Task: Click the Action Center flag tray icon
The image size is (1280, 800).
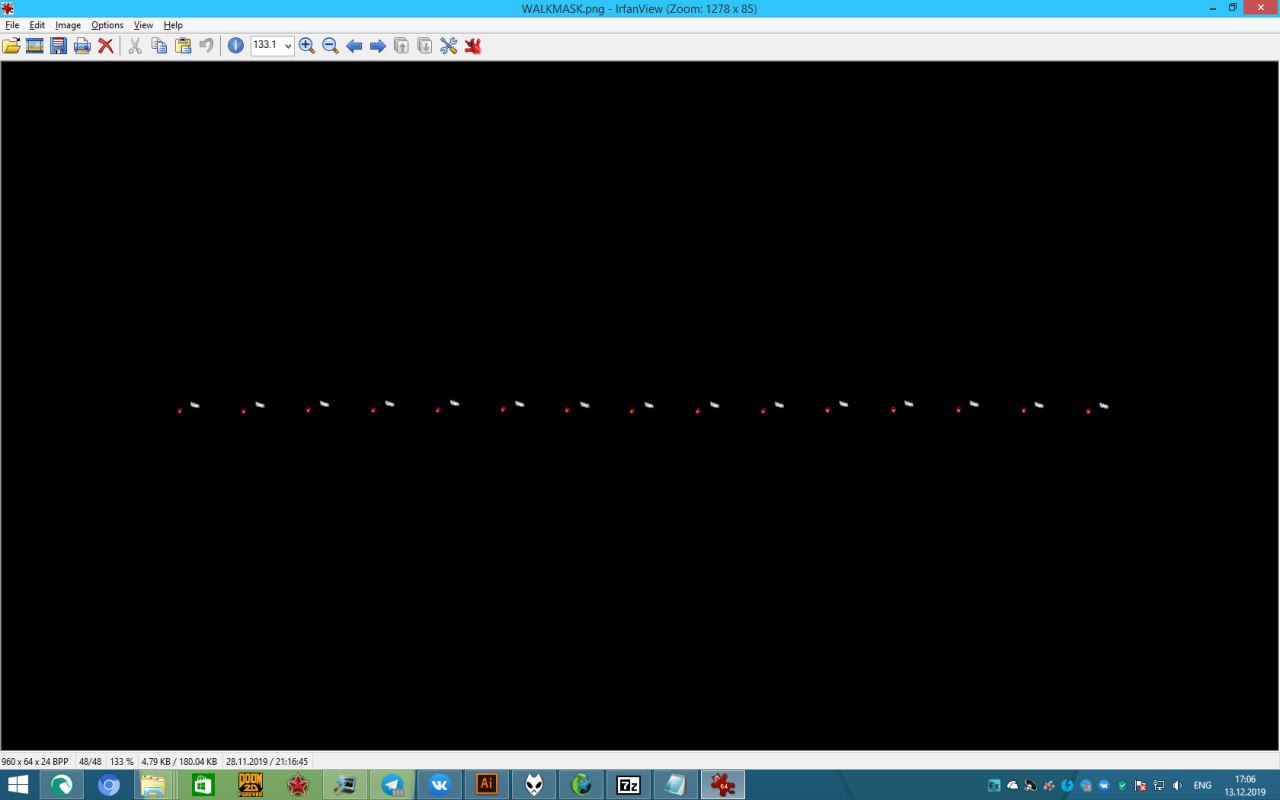Action: pyautogui.click(x=1140, y=786)
